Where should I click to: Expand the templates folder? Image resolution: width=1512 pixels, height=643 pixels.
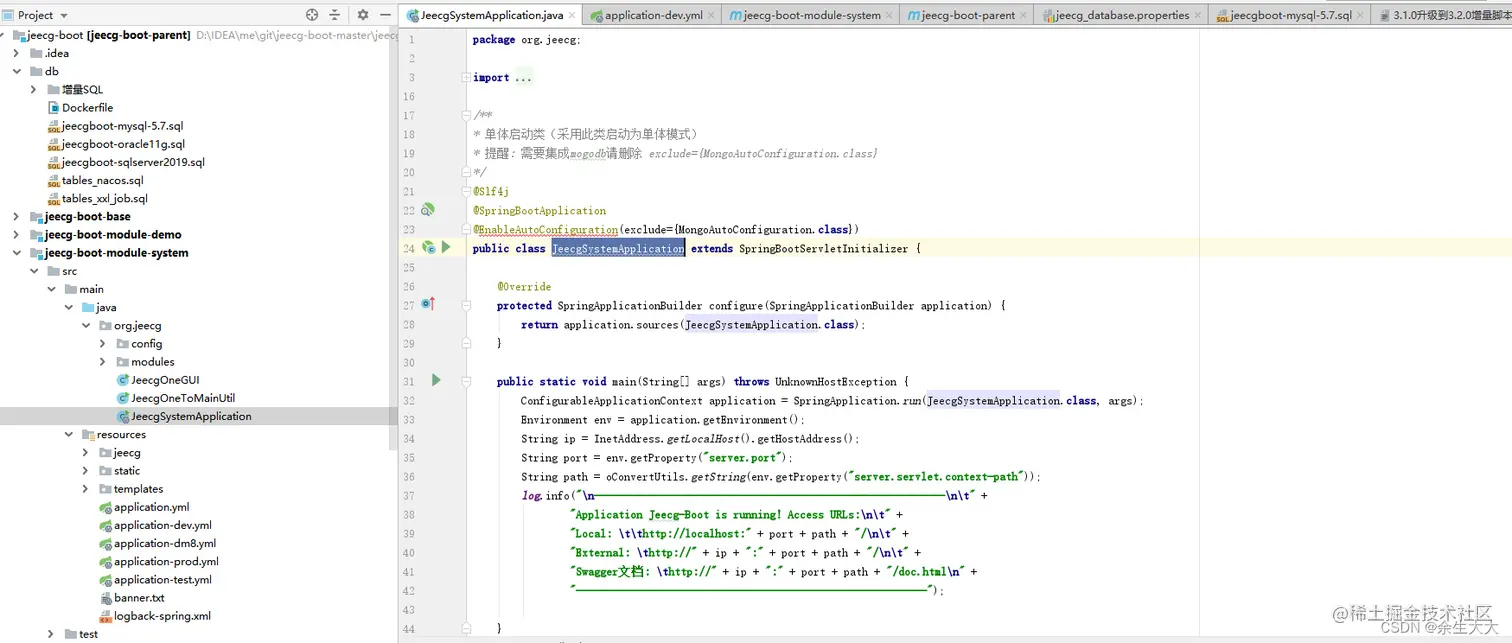[86, 489]
